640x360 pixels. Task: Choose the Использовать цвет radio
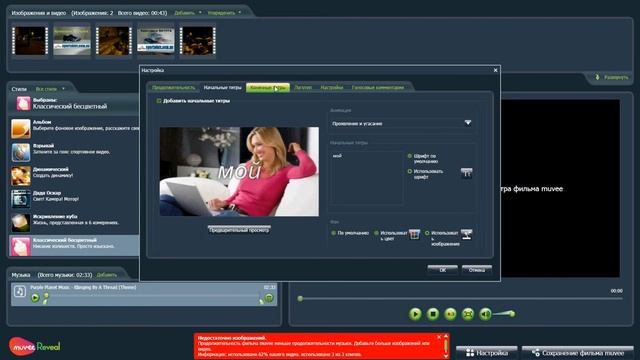click(x=376, y=233)
